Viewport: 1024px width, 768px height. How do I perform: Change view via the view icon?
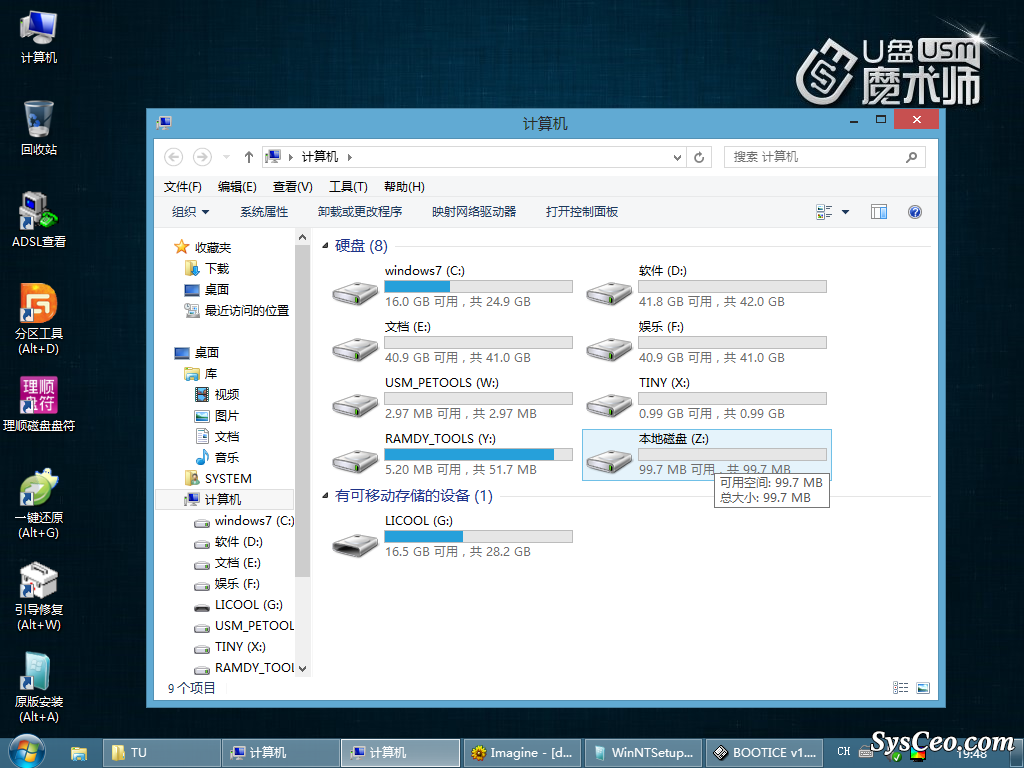click(x=824, y=212)
